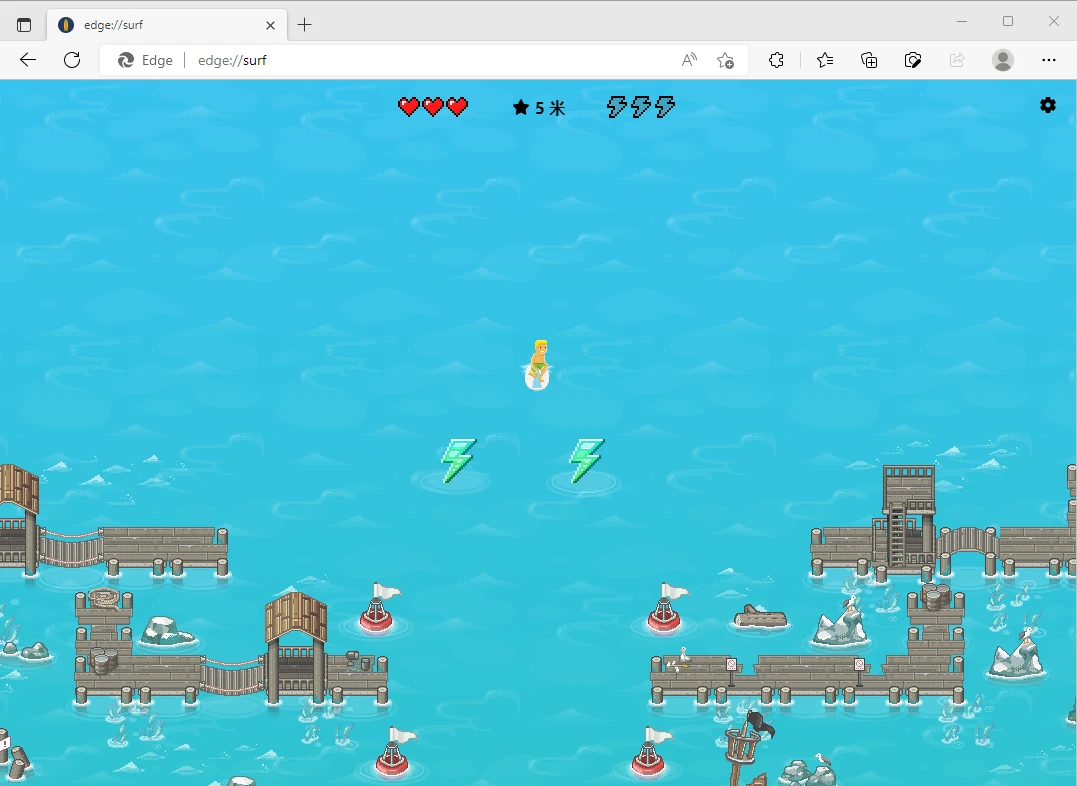
Task: Click the '5 米' distance score
Action: 550,108
